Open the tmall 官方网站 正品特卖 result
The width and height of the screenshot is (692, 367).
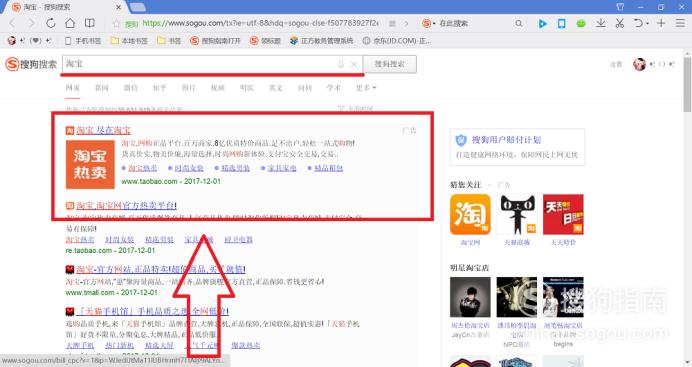point(161,269)
